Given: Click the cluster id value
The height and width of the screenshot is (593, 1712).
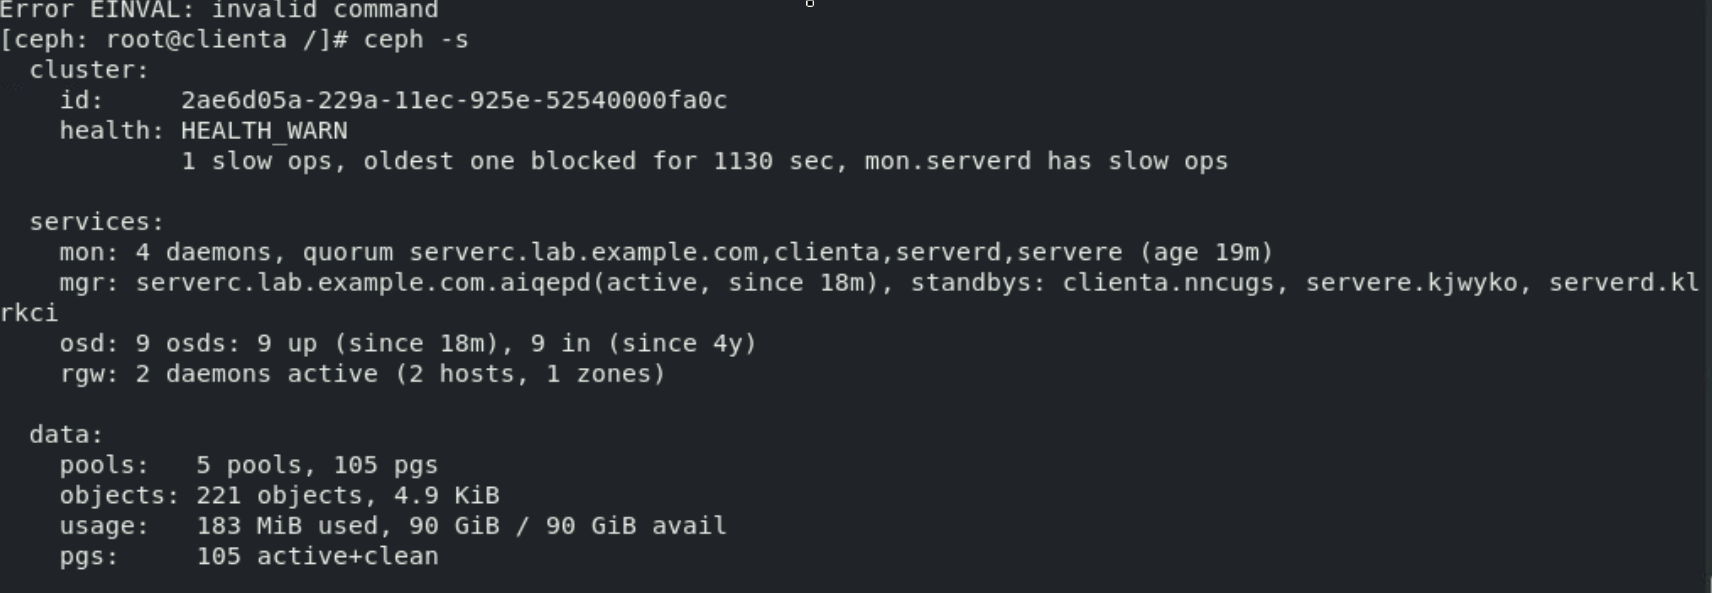Looking at the screenshot, I should (x=453, y=100).
